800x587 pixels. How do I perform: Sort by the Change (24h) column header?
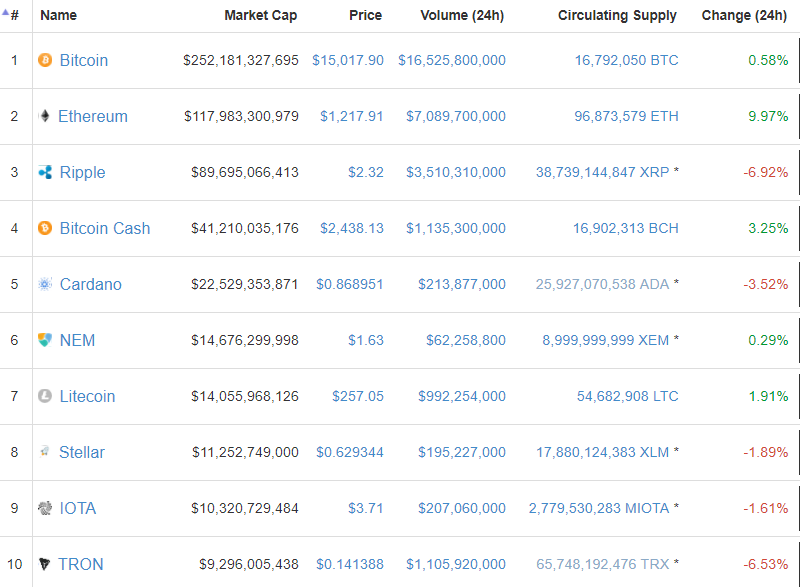pyautogui.click(x=744, y=15)
